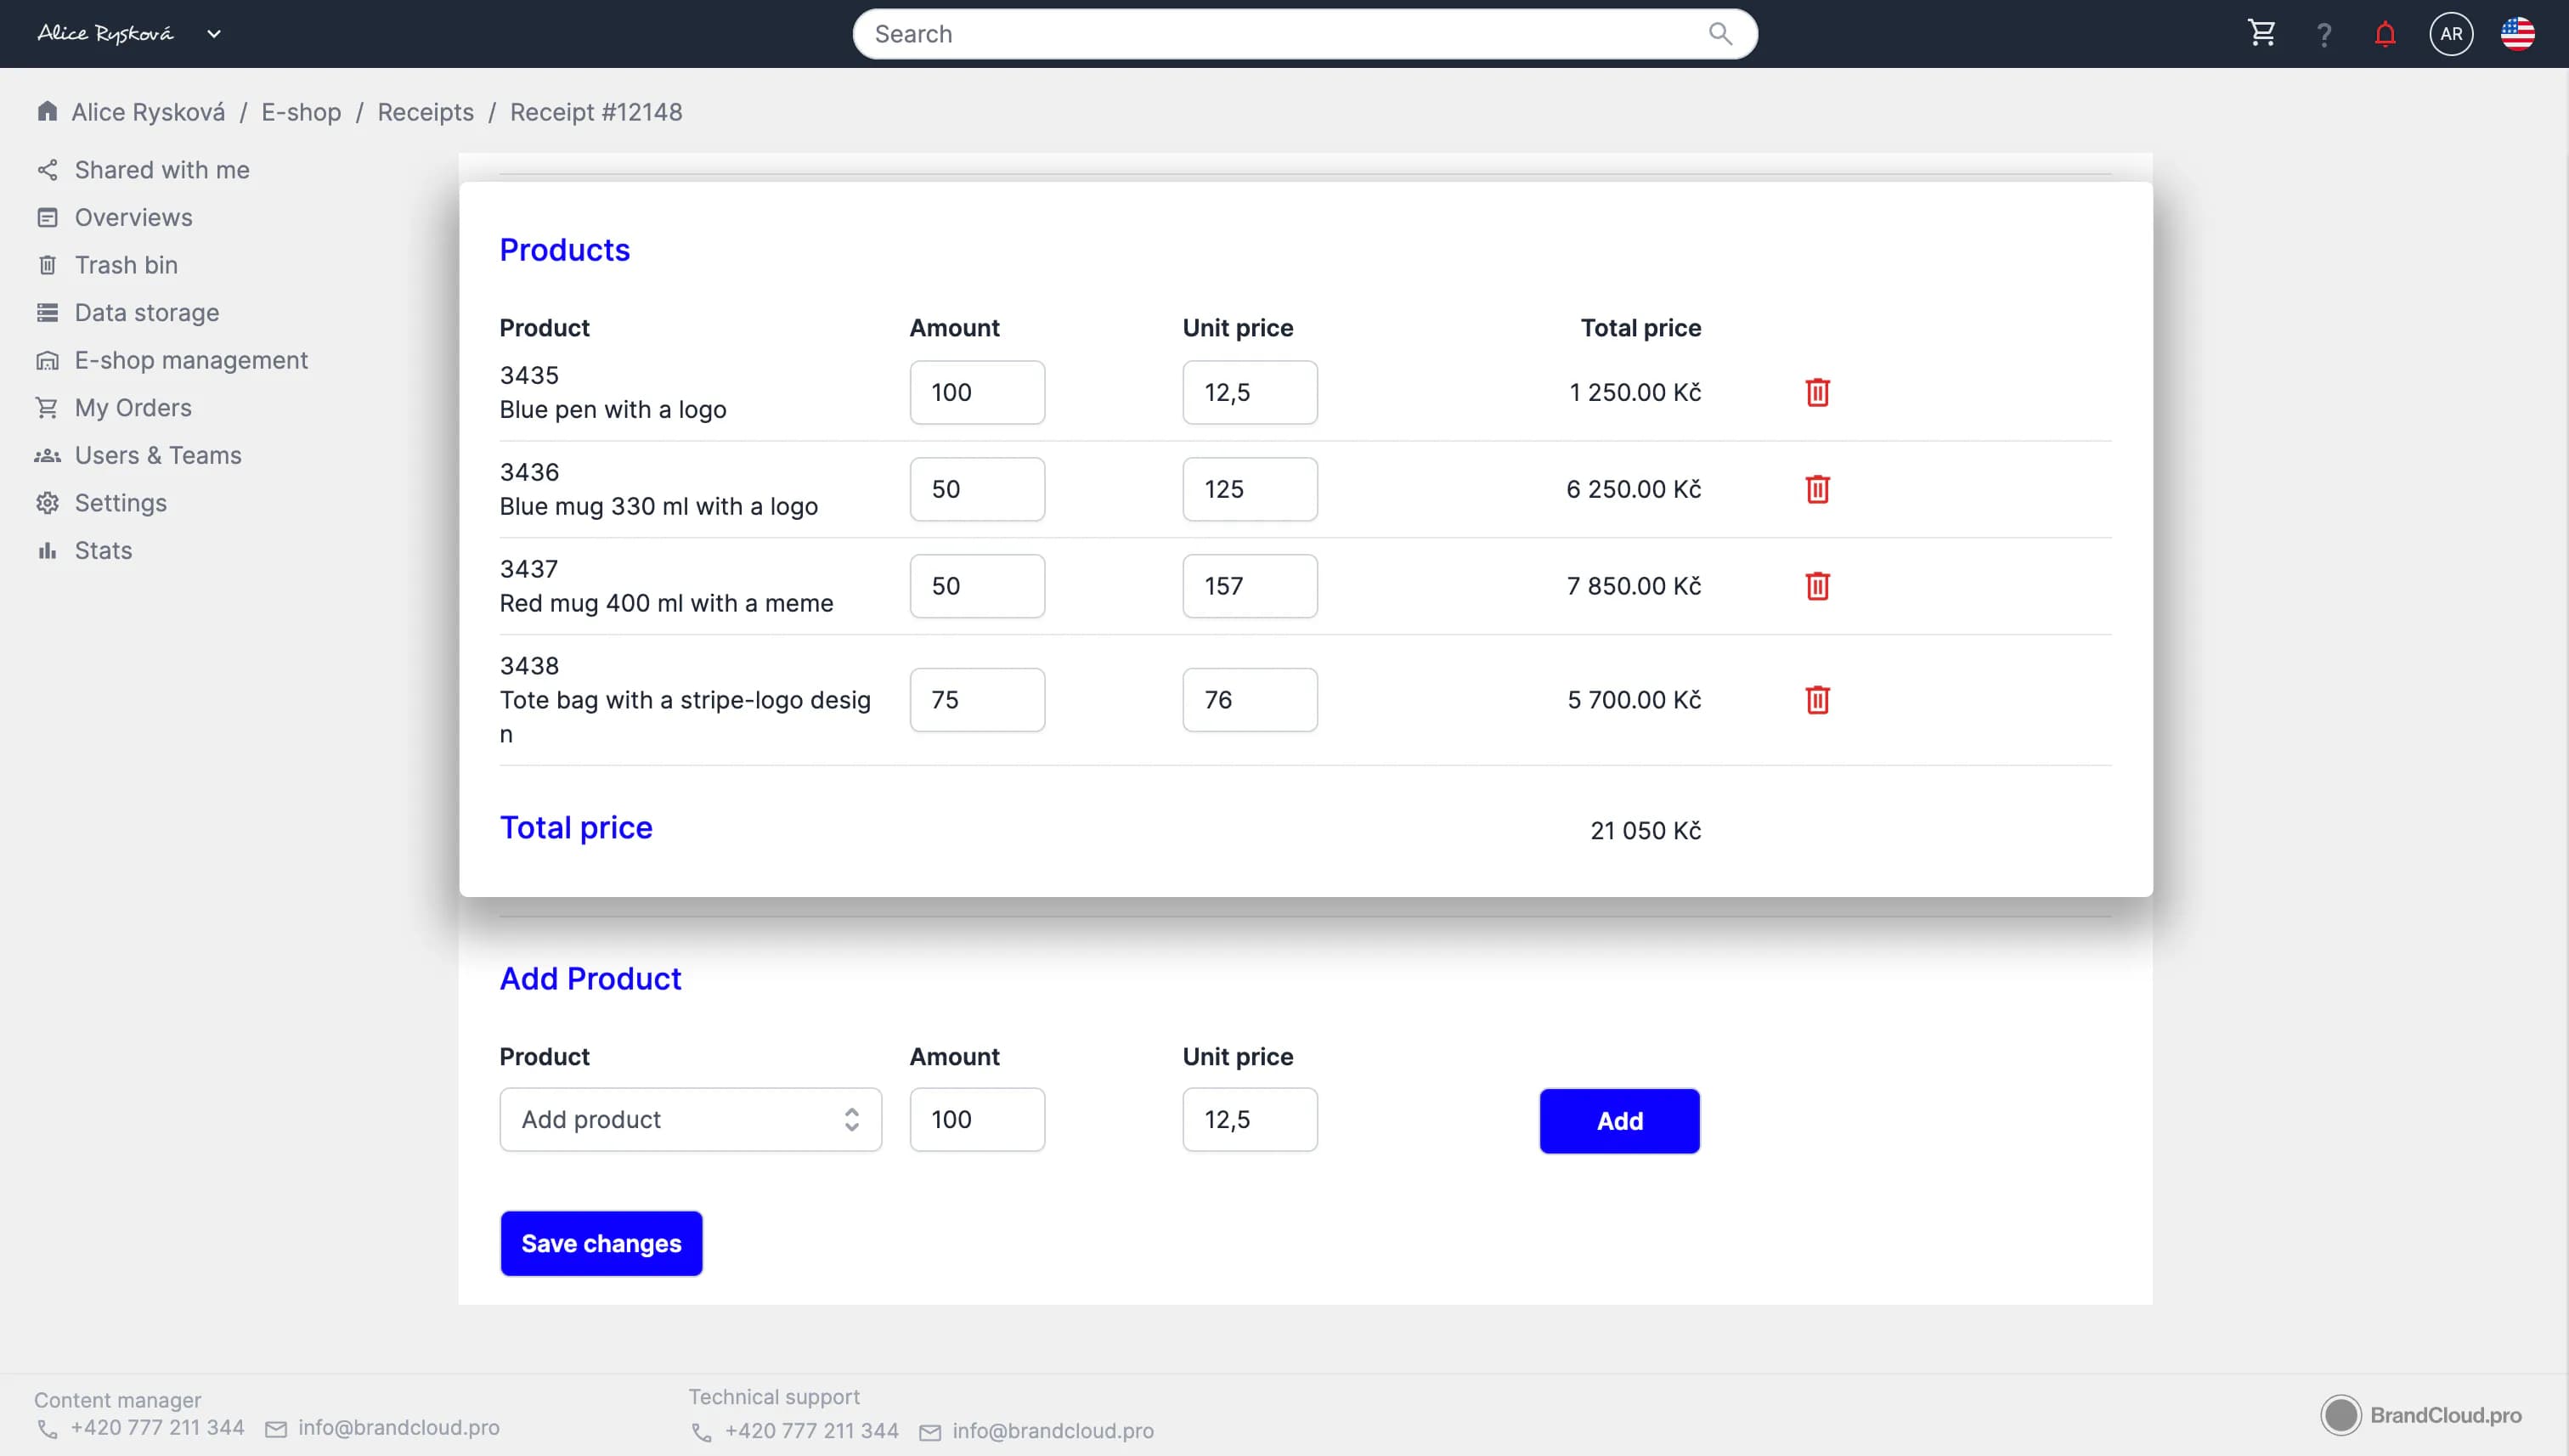Screen dimensions: 2569x1456
Task: Remove the Tote bag product with trash icon
Action: click(1817, 700)
